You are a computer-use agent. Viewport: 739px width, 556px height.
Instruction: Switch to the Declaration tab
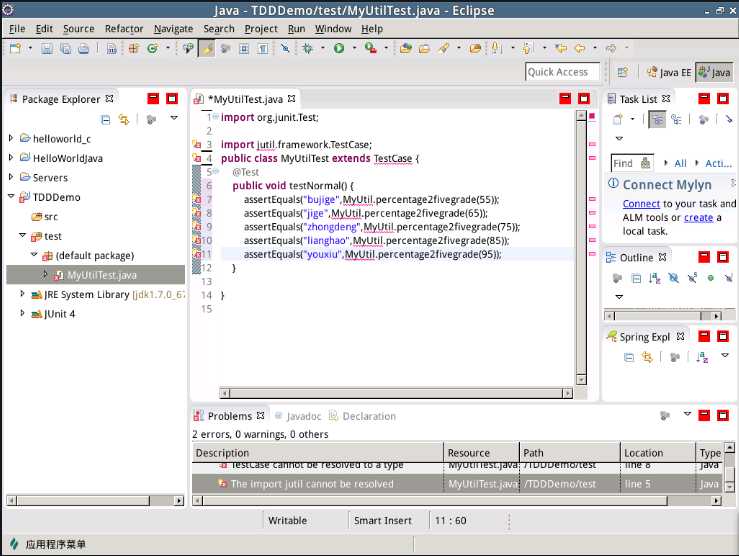[x=362, y=416]
